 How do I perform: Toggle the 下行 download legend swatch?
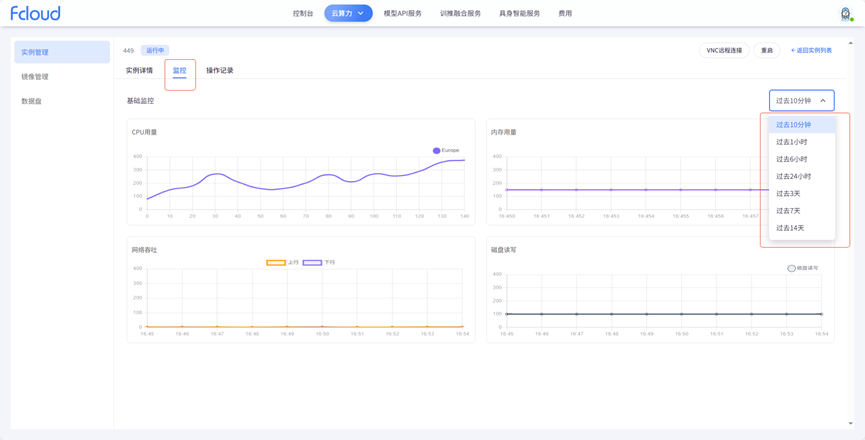click(x=312, y=262)
